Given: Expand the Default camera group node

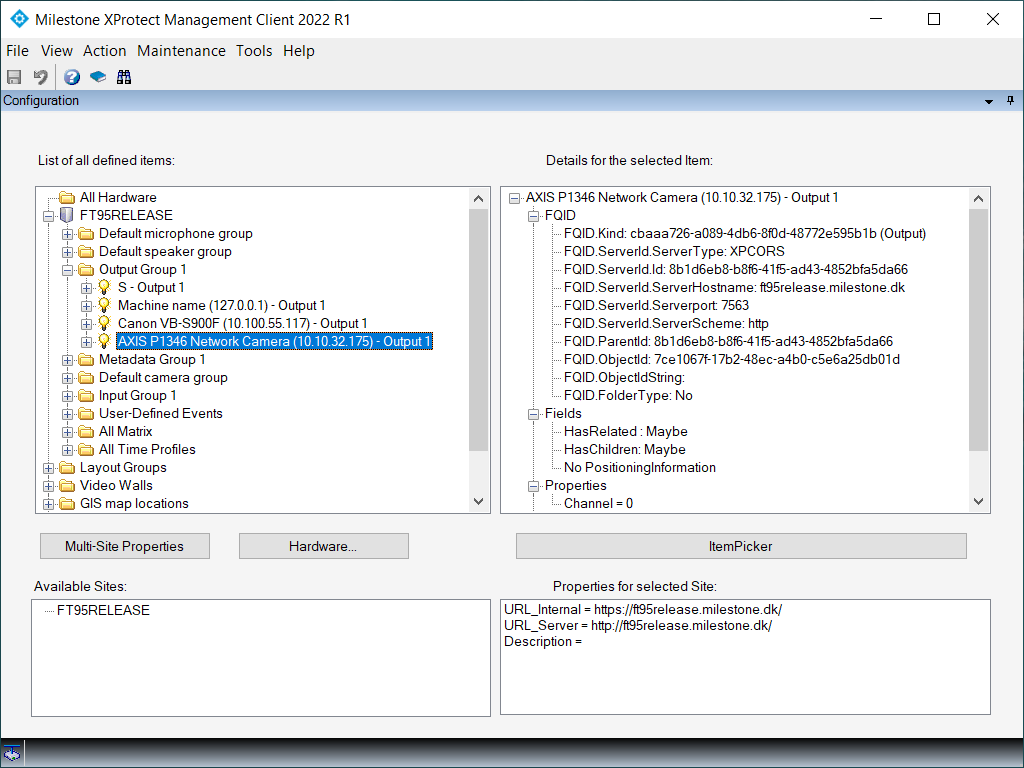Looking at the screenshot, I should click(67, 377).
